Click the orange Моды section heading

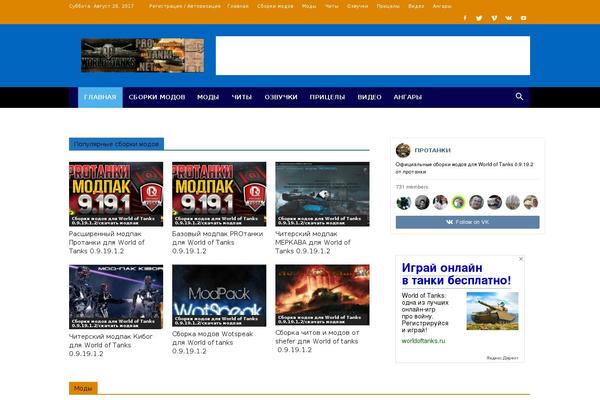coord(83,388)
